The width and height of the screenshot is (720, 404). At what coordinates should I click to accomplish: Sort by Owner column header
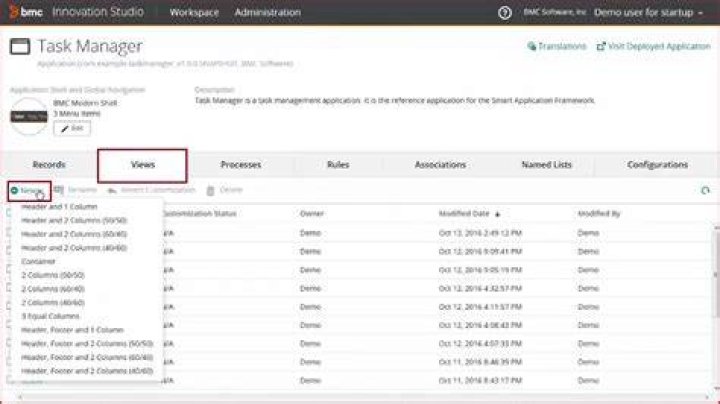(312, 213)
